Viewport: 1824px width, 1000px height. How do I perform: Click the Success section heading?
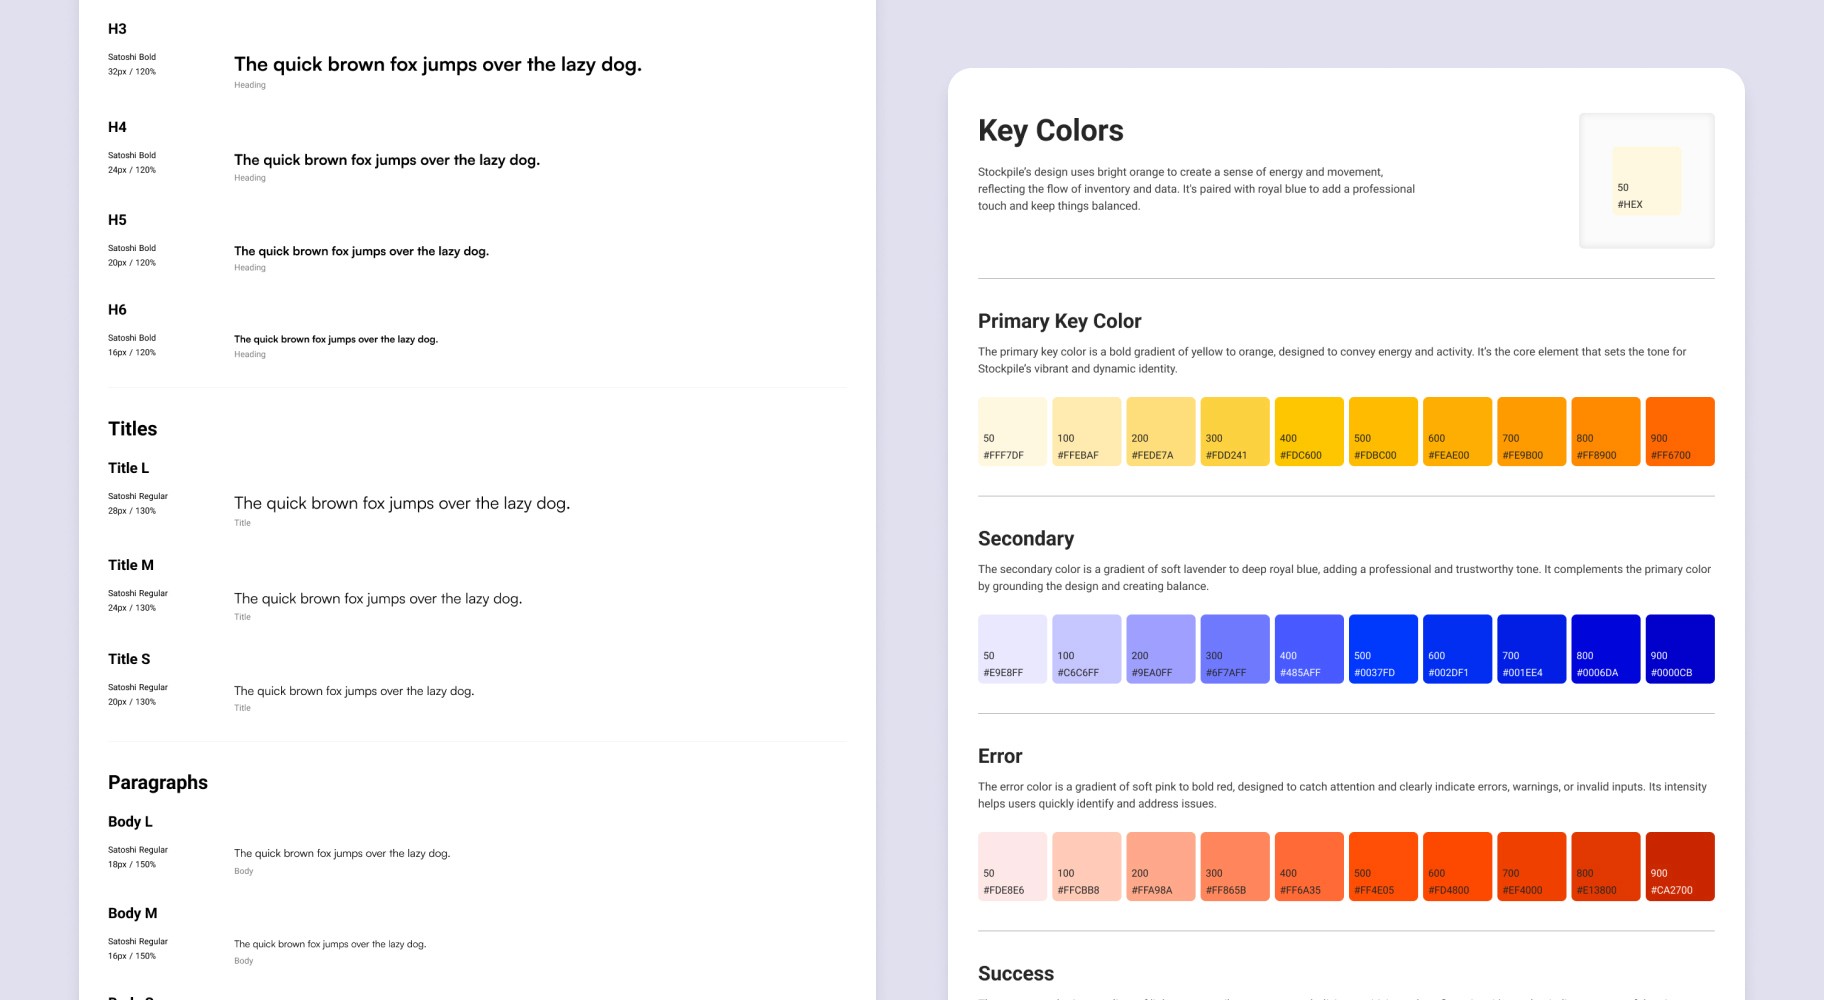(1016, 974)
